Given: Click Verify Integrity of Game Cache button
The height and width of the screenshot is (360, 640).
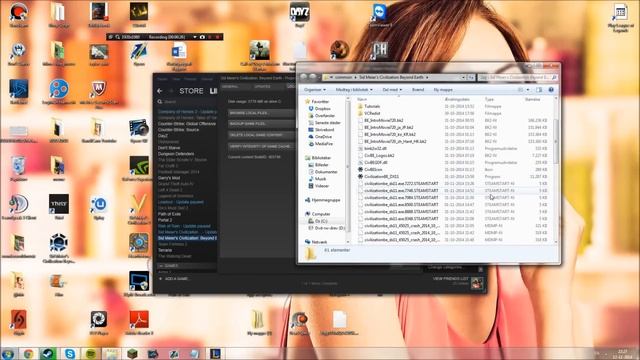Looking at the screenshot, I should click(x=261, y=146).
